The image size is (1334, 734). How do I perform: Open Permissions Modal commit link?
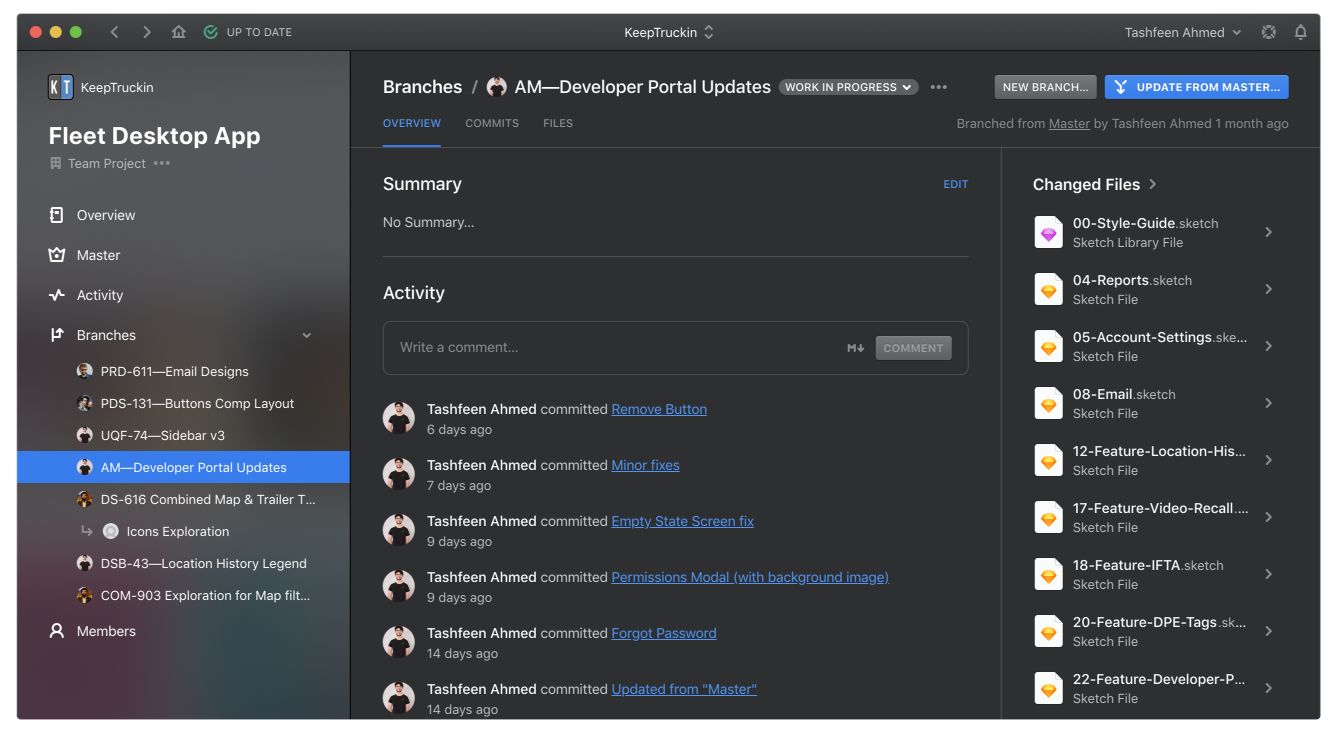(750, 577)
